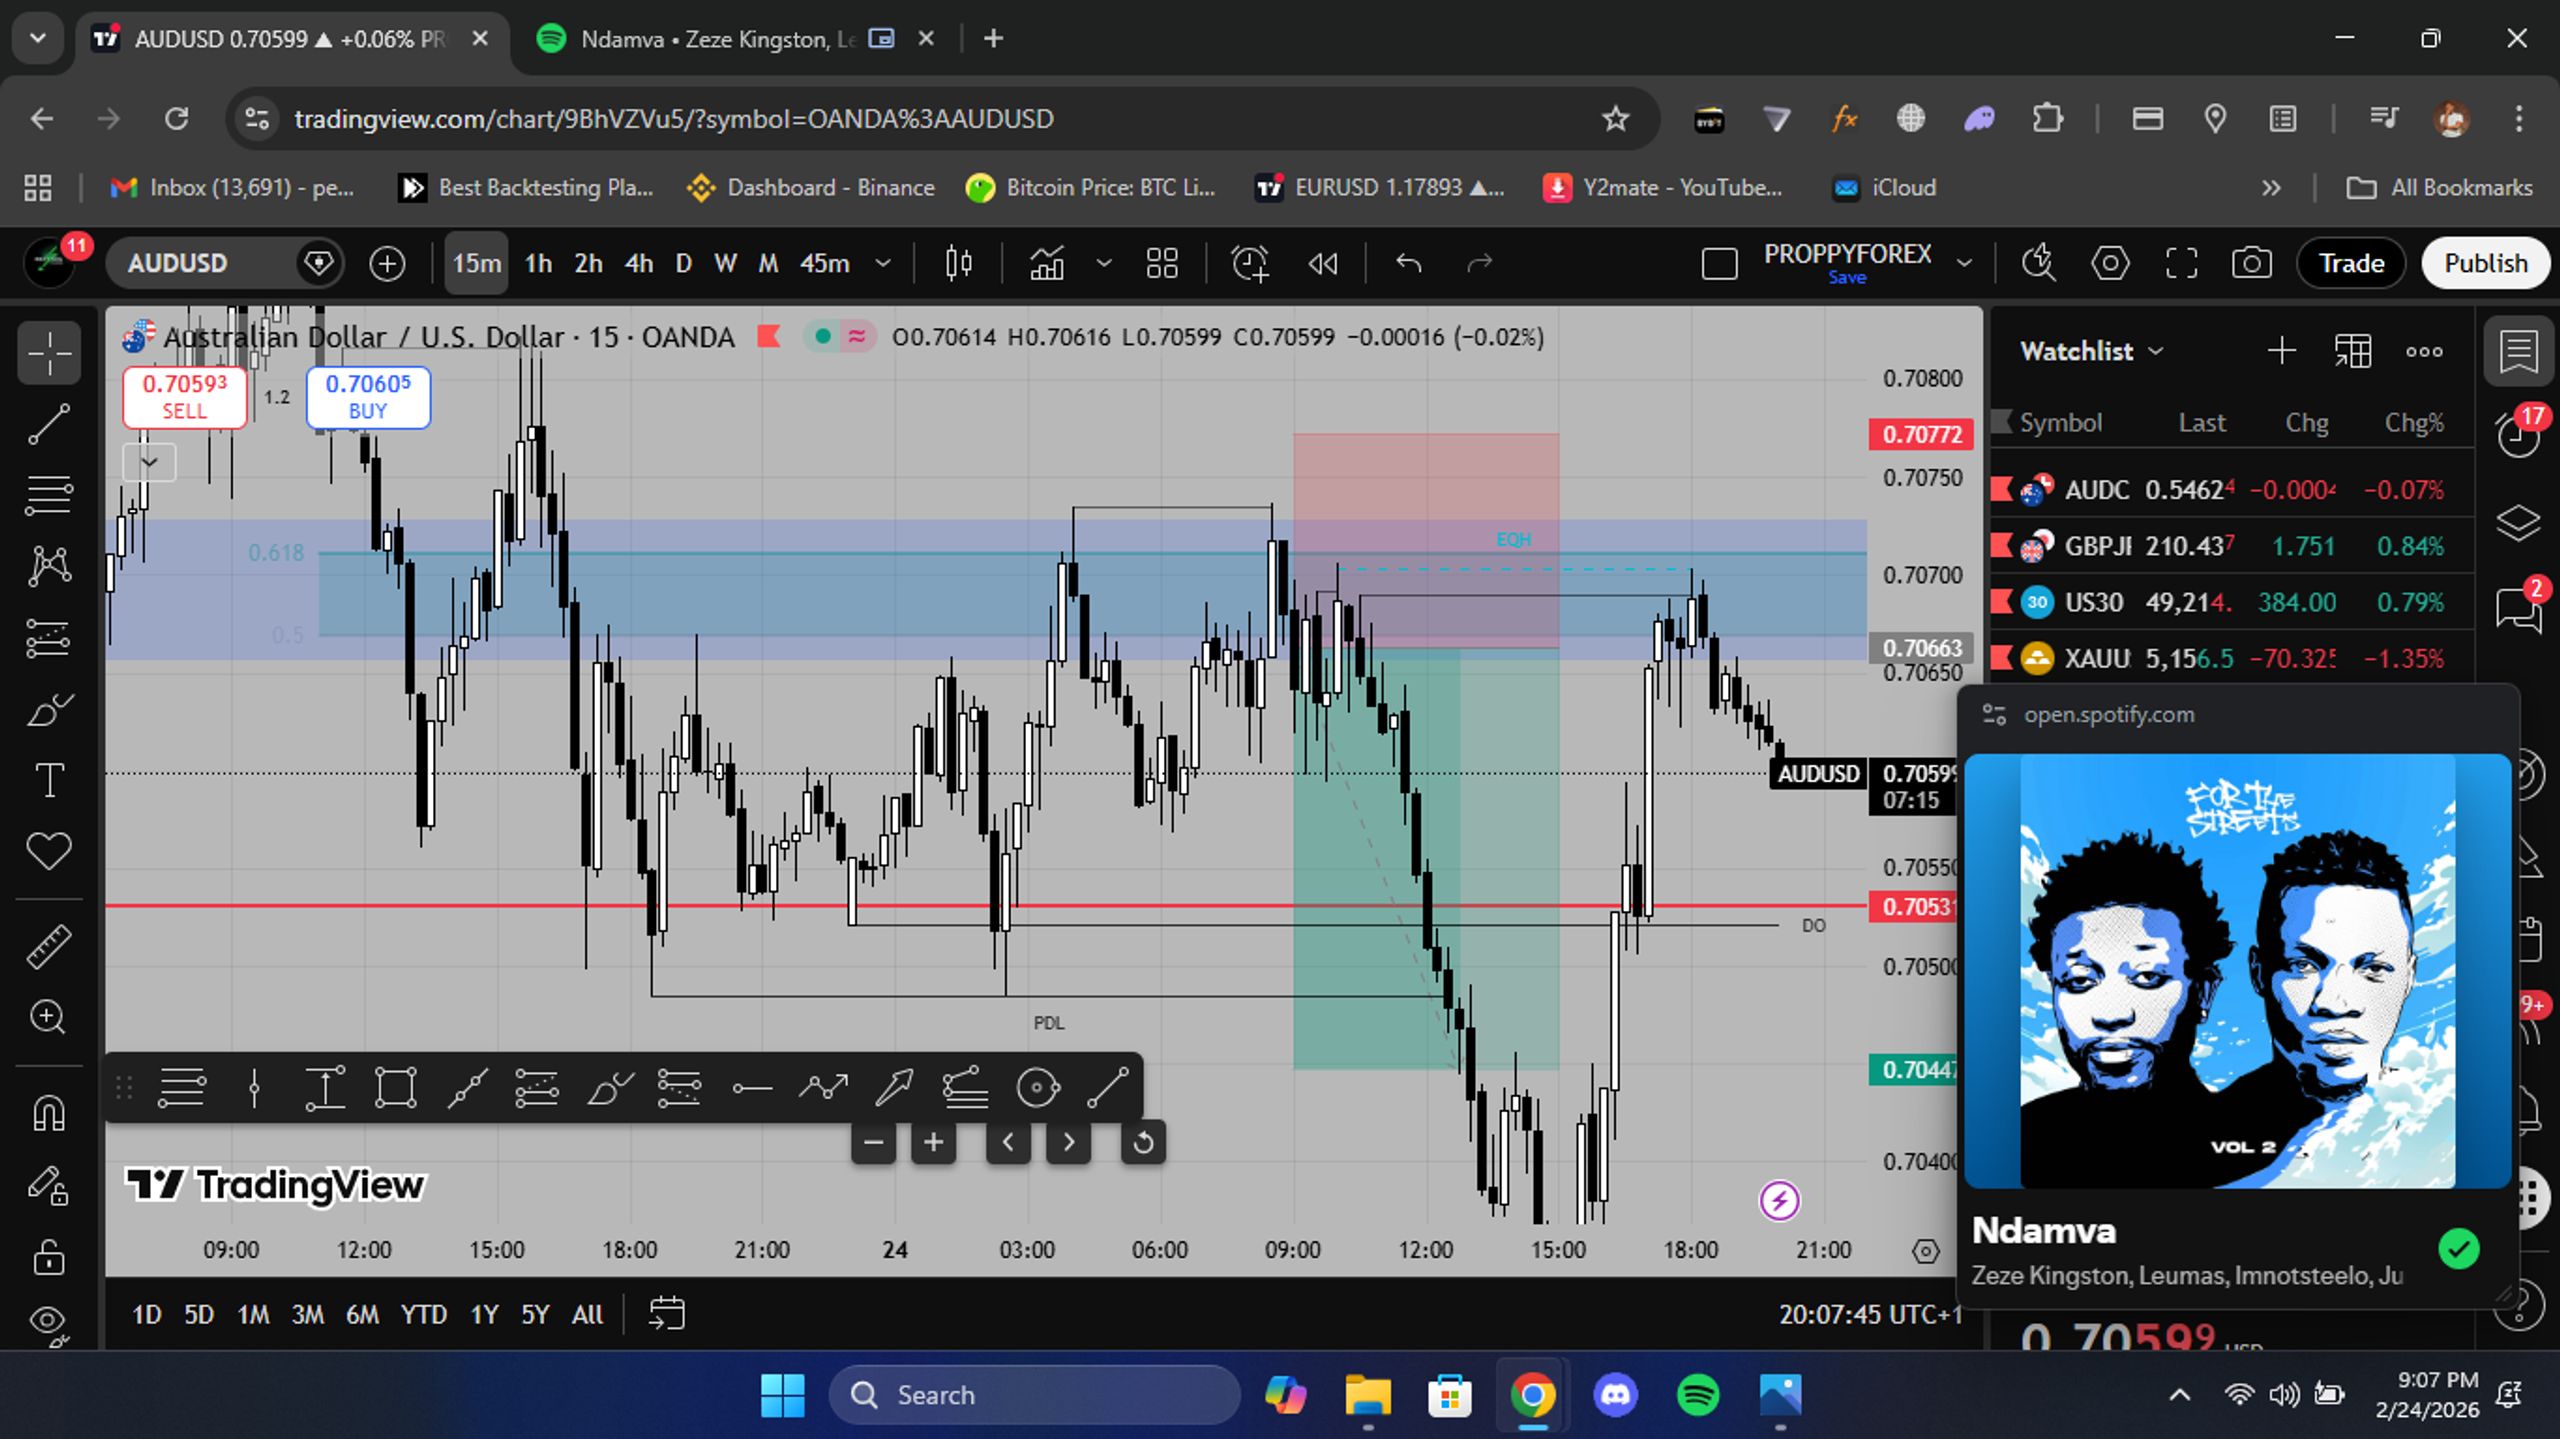The height and width of the screenshot is (1439, 2560).
Task: Hide all drawings with eye icon
Action: tap(48, 1322)
